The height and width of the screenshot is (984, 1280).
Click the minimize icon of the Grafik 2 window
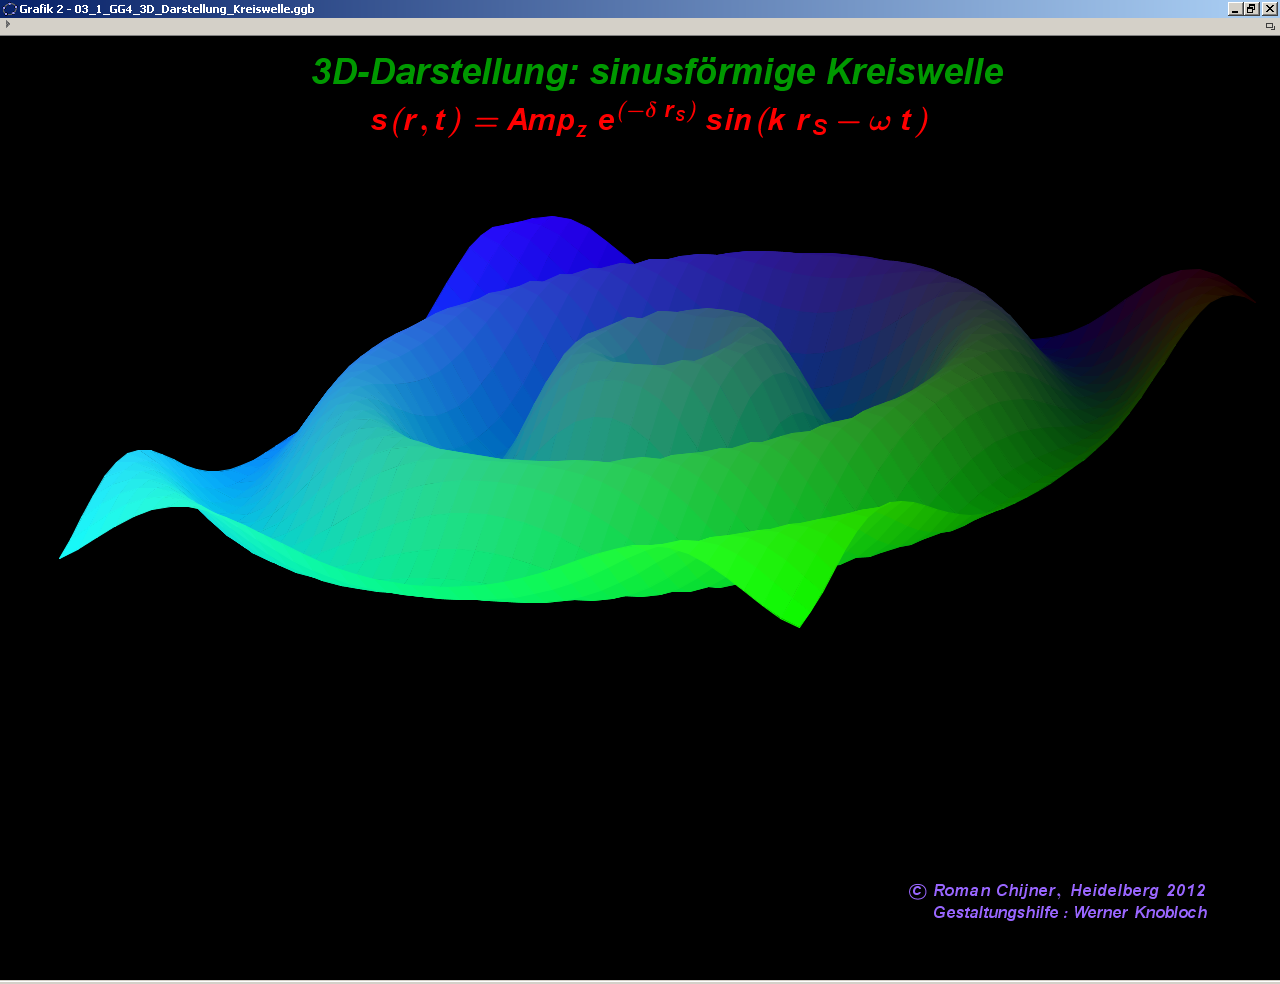[1233, 8]
